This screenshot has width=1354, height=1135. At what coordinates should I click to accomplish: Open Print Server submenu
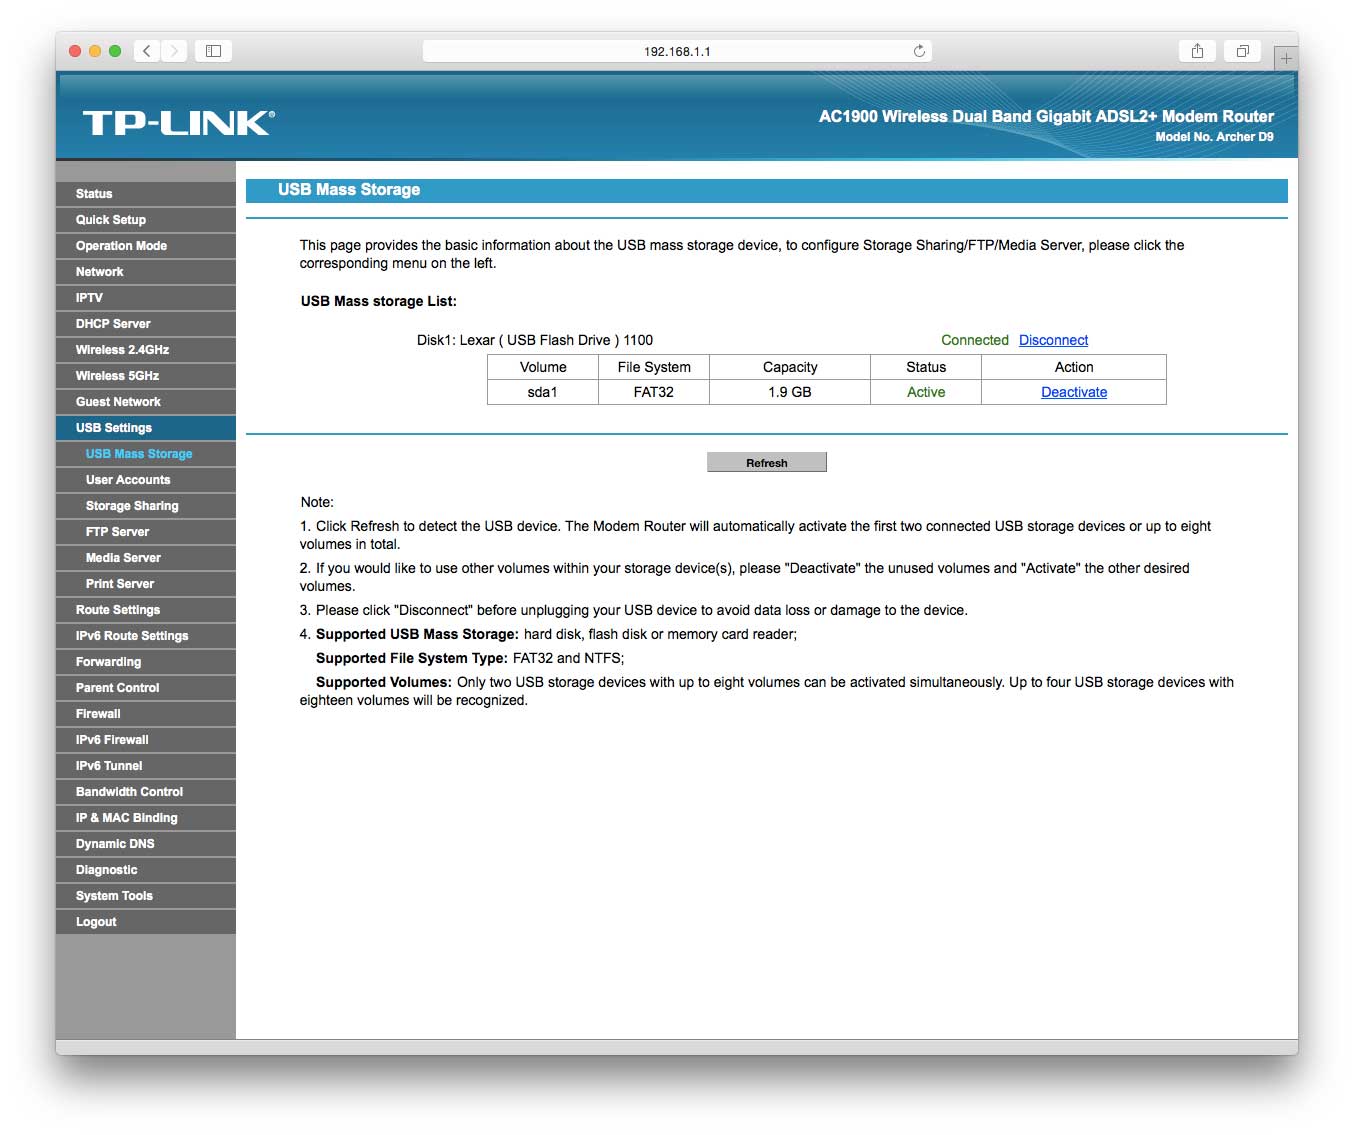[x=146, y=584]
